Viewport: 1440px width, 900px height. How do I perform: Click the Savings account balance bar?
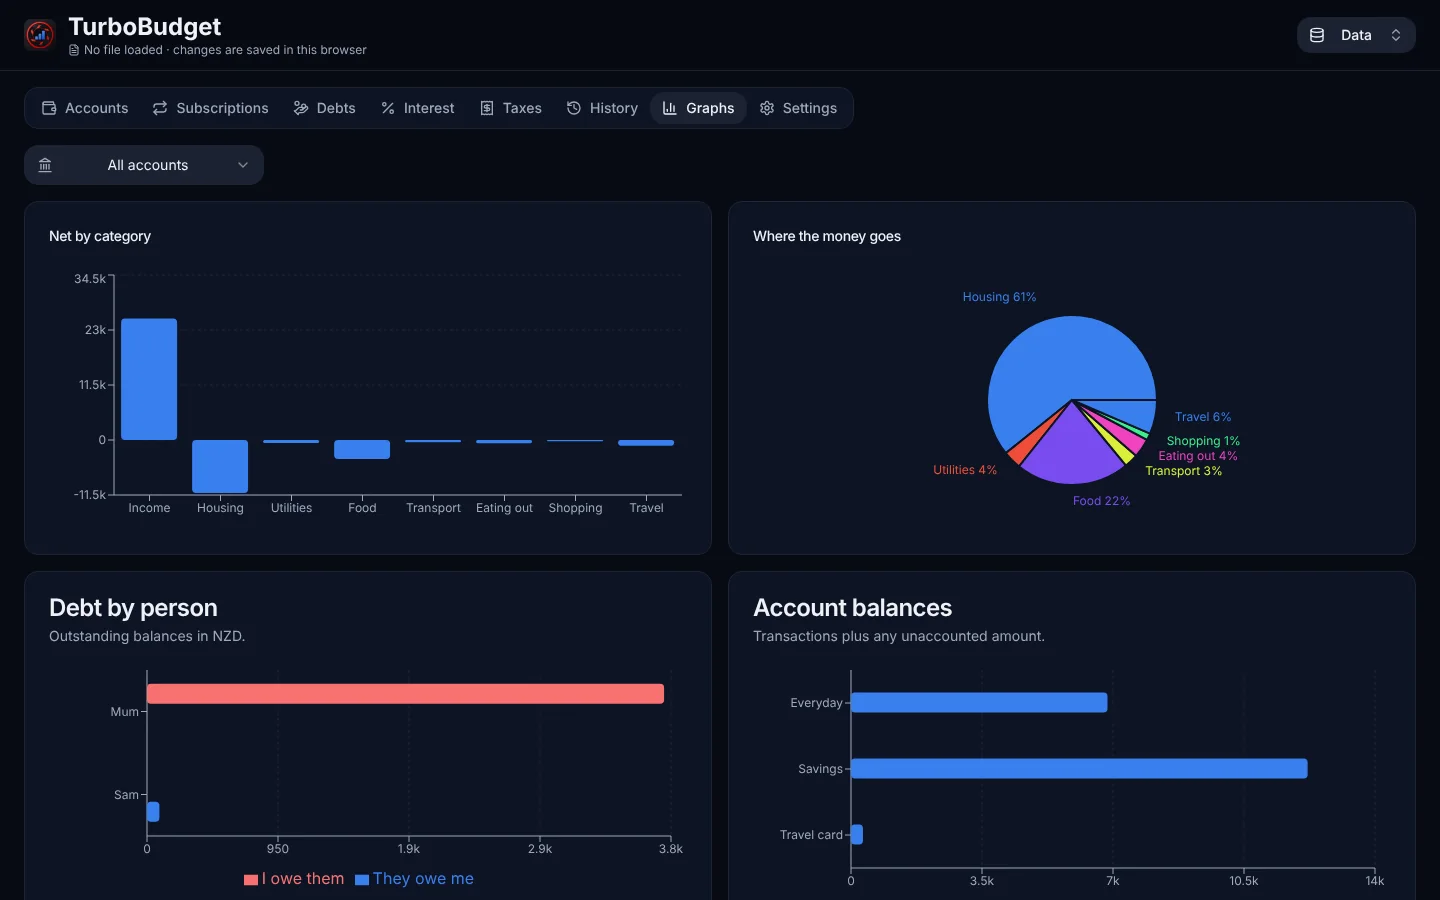(1079, 769)
